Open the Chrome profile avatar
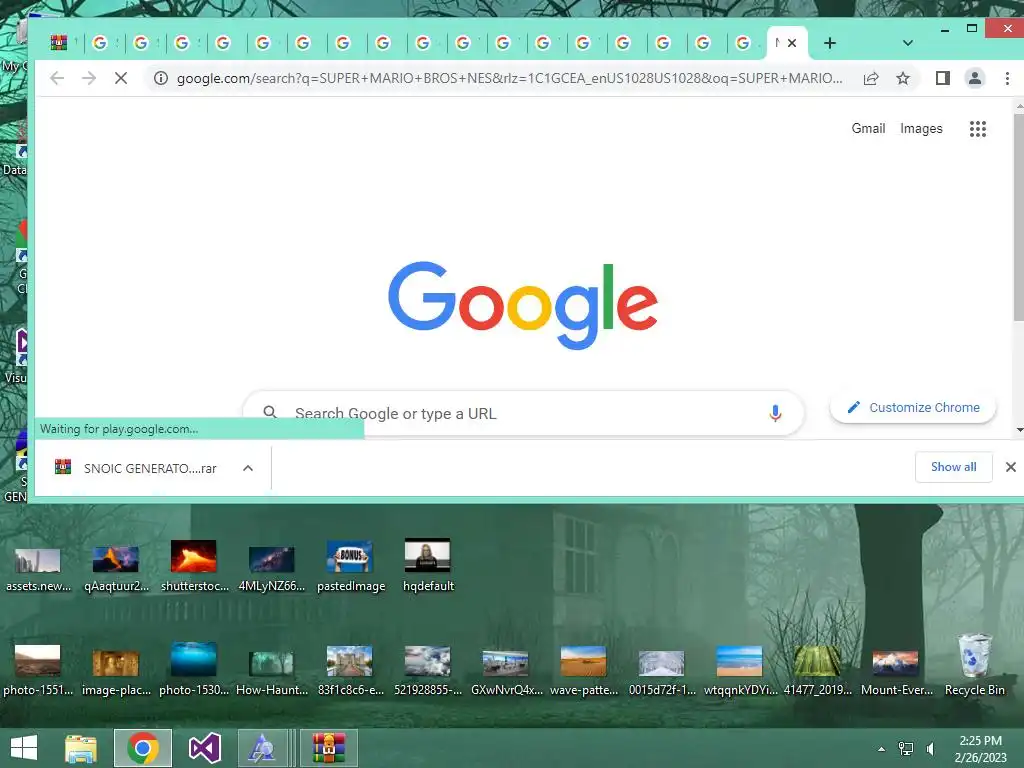The width and height of the screenshot is (1024, 768). point(974,78)
